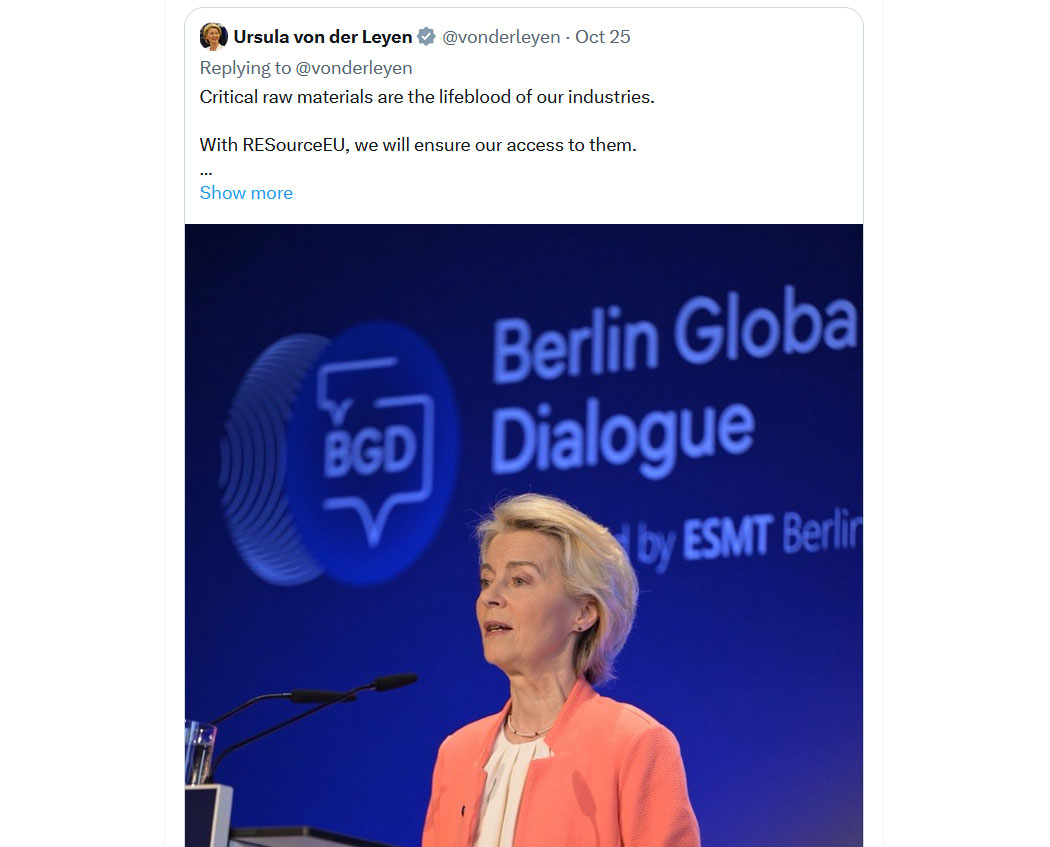This screenshot has height=847, width=1050.
Task: Click the 'With RESourceEU' sentence
Action: 418,145
